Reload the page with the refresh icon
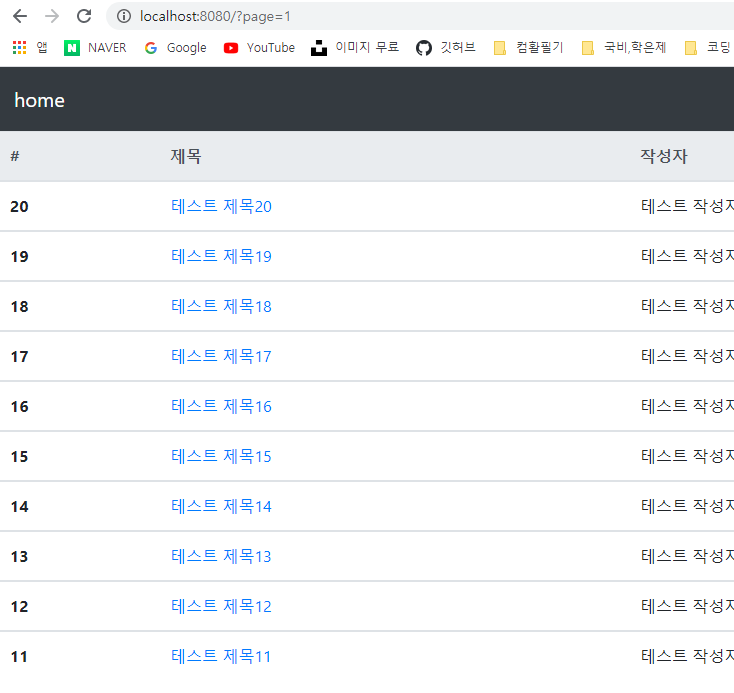Image resolution: width=734 pixels, height=693 pixels. pos(84,16)
